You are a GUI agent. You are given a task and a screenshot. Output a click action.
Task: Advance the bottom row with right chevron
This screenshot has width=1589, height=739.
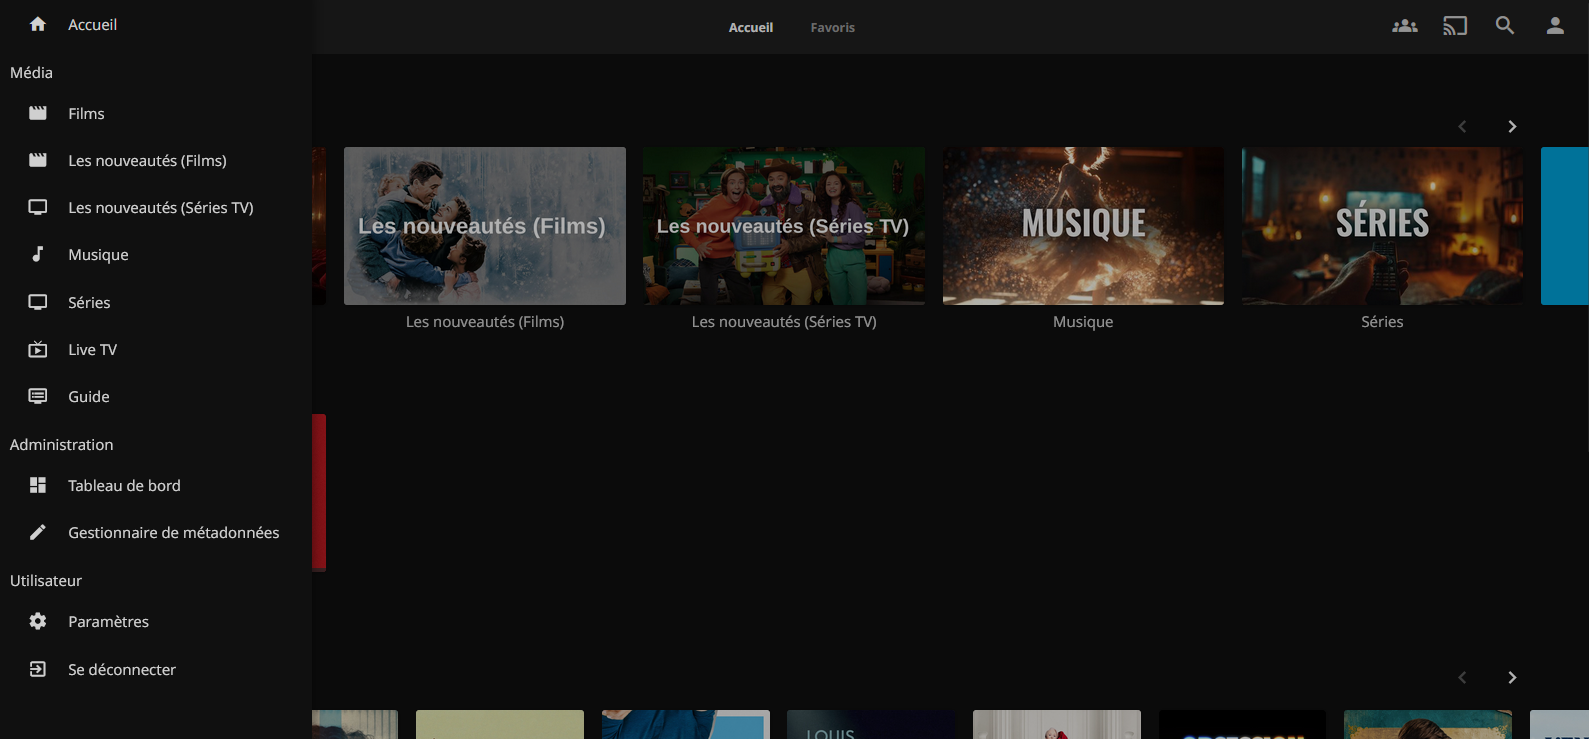[1512, 677]
